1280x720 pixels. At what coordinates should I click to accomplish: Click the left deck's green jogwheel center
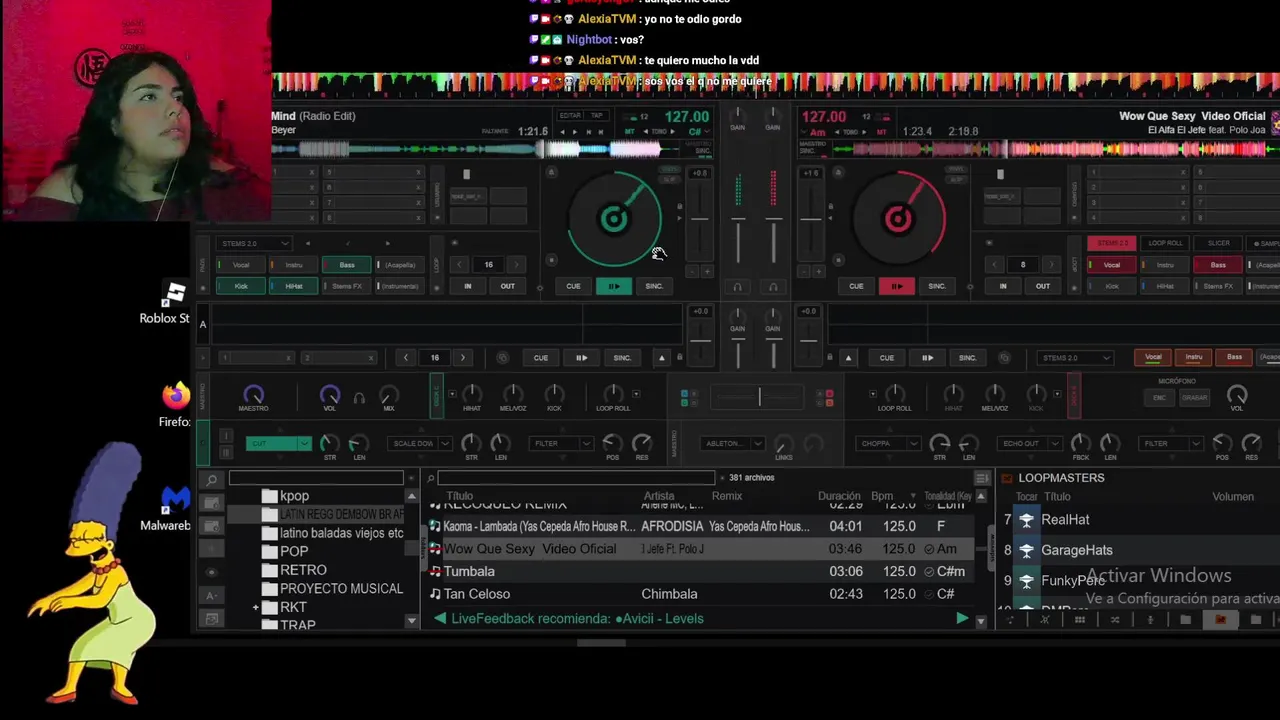613,219
